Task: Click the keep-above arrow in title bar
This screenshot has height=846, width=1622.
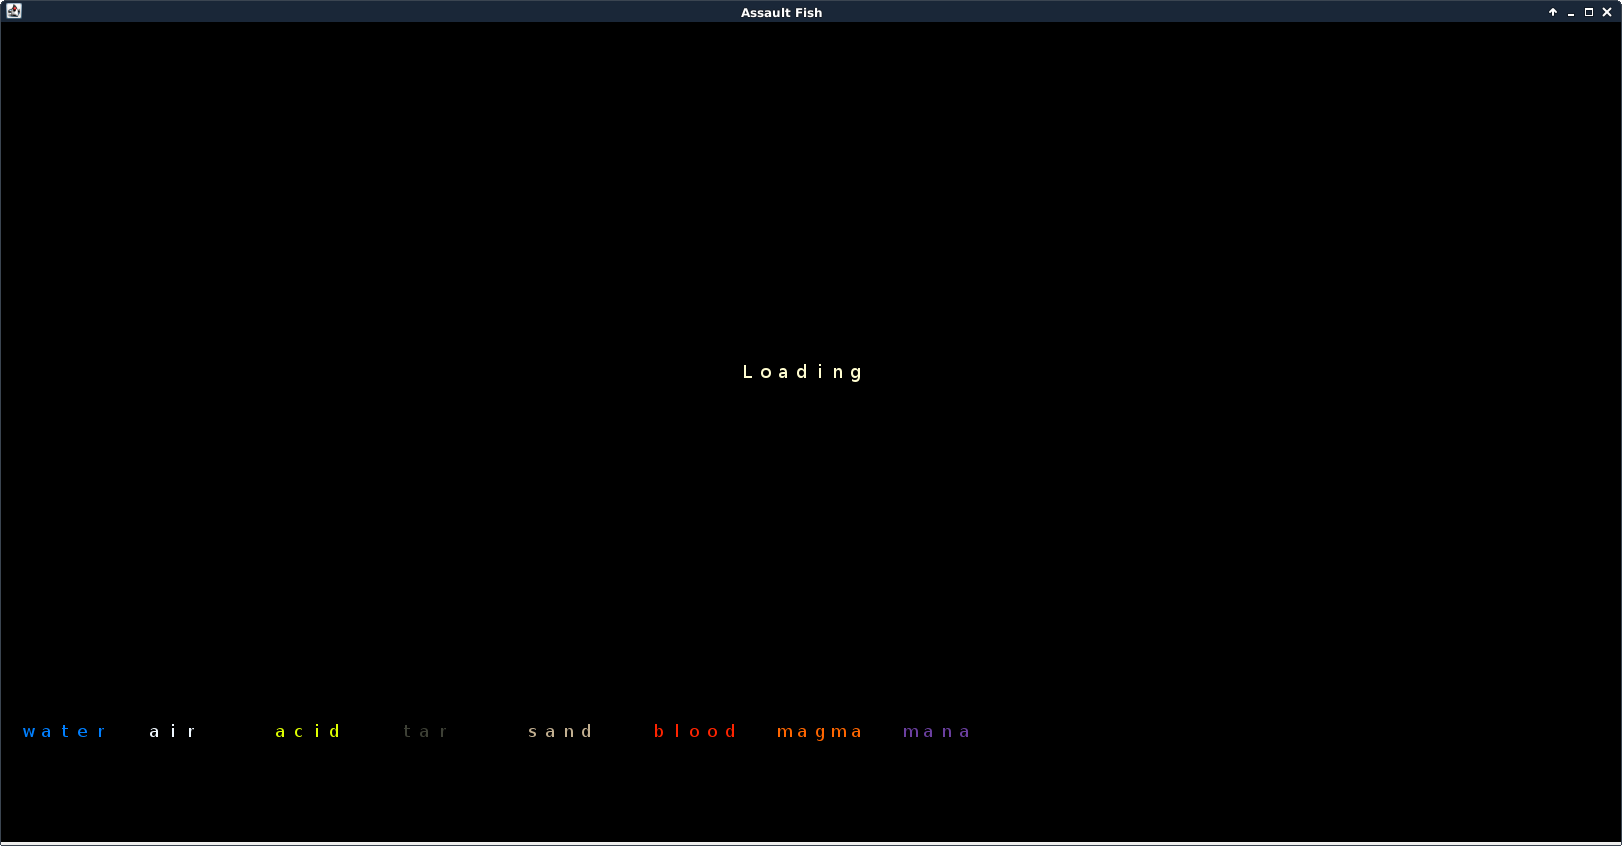Action: (x=1553, y=12)
